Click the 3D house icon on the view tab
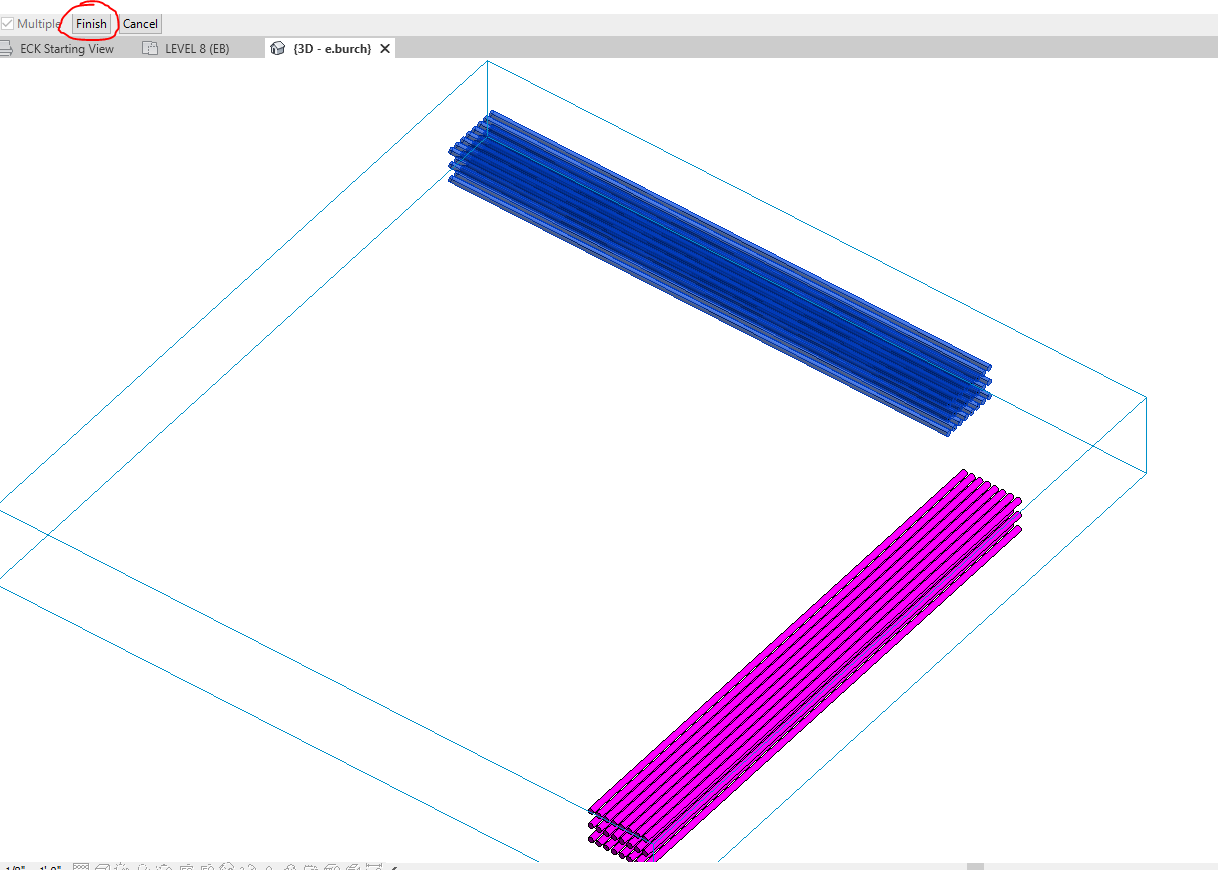Viewport: 1218px width, 870px height. point(277,47)
